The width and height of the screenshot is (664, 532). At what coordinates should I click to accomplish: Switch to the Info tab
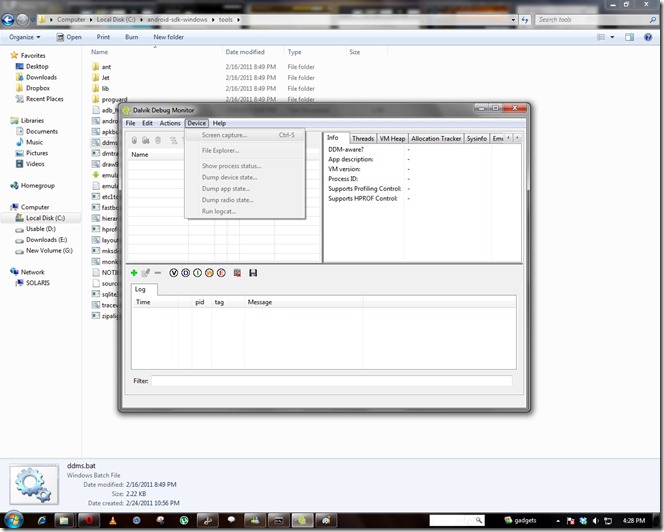pyautogui.click(x=337, y=138)
